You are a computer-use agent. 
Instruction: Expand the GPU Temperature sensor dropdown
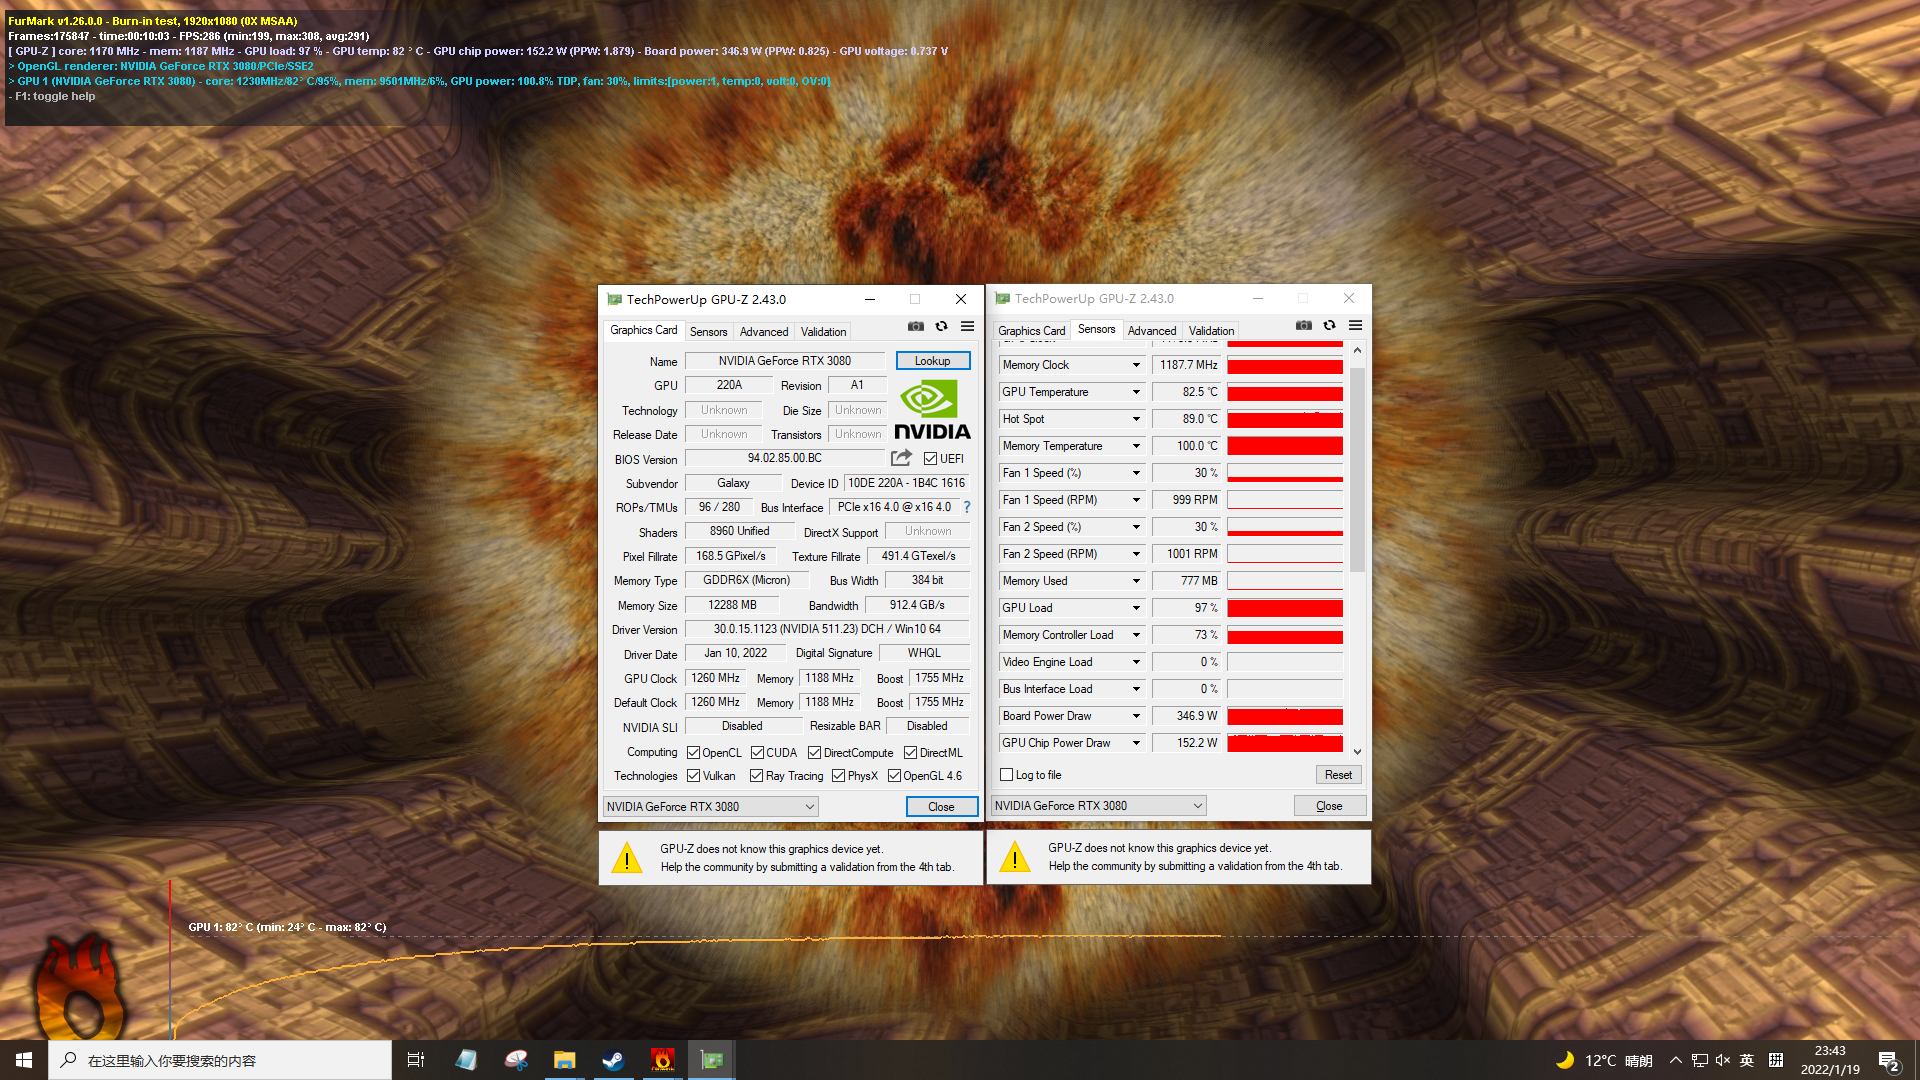coord(1135,390)
